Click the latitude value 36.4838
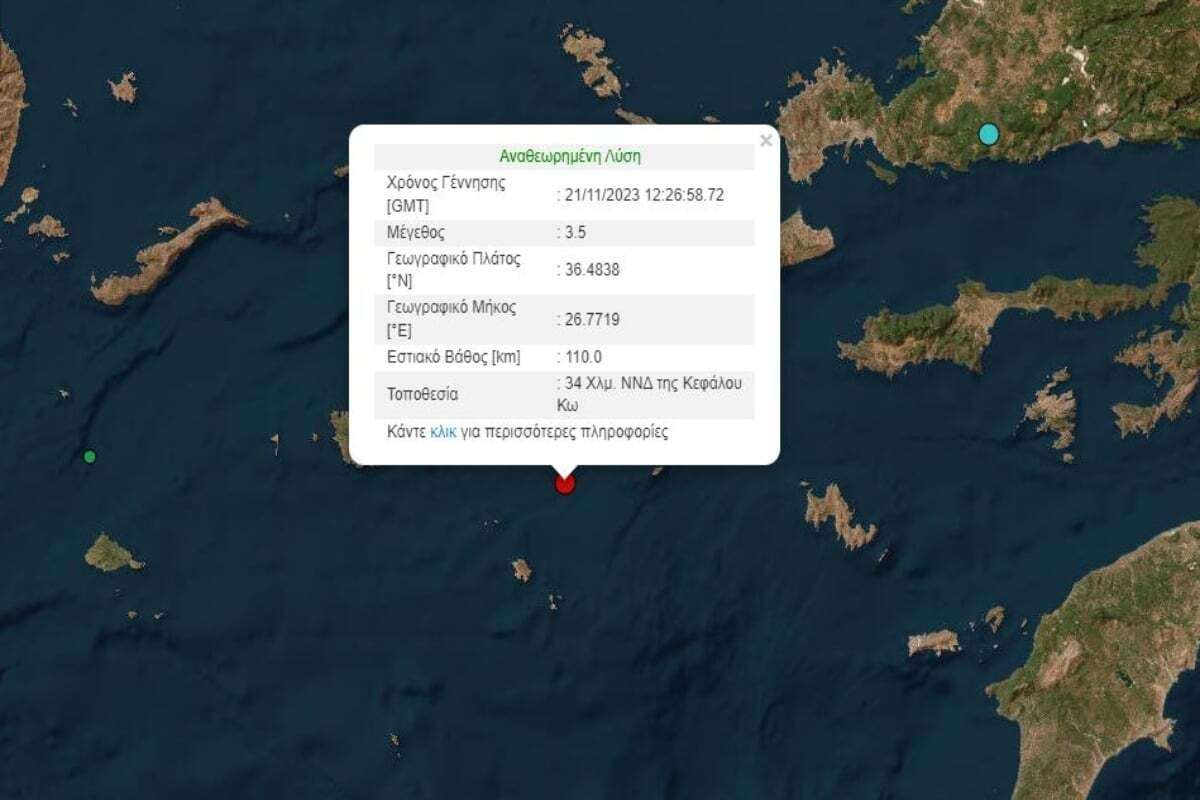 592,269
